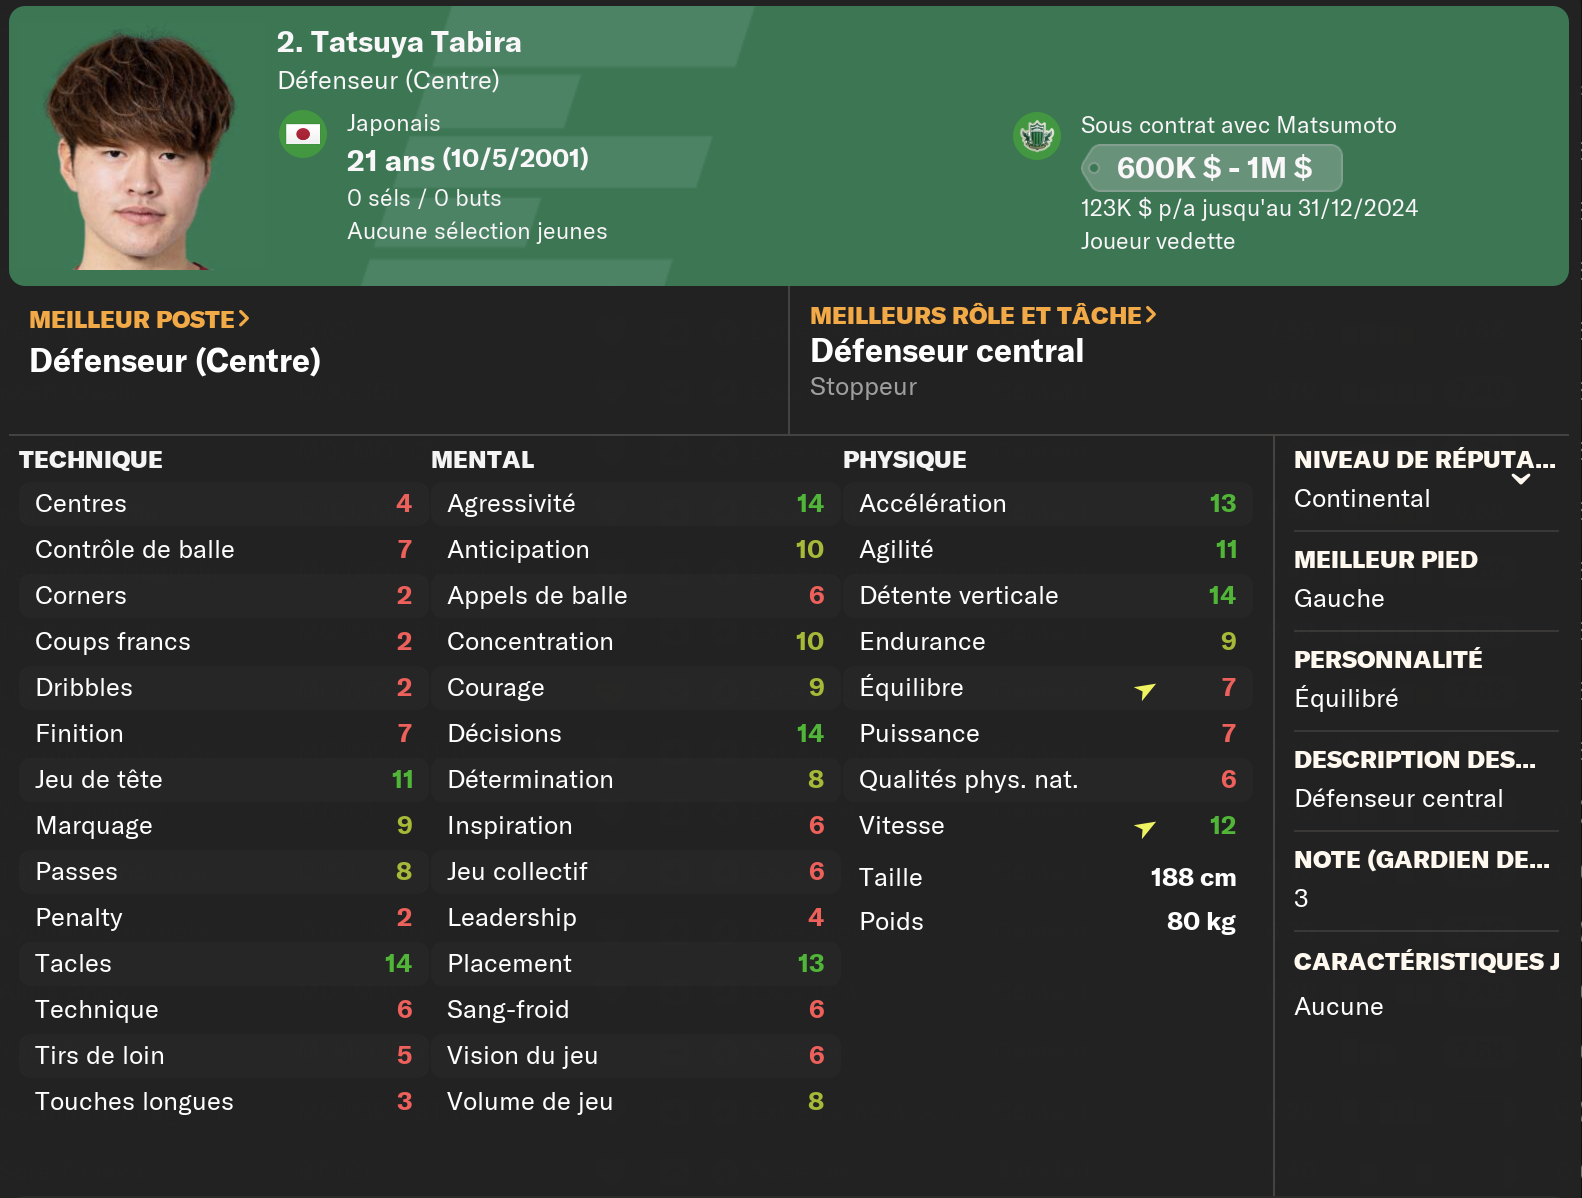The image size is (1582, 1198).
Task: Click the 600K $ - 1M $ value badge
Action: coord(1213,168)
